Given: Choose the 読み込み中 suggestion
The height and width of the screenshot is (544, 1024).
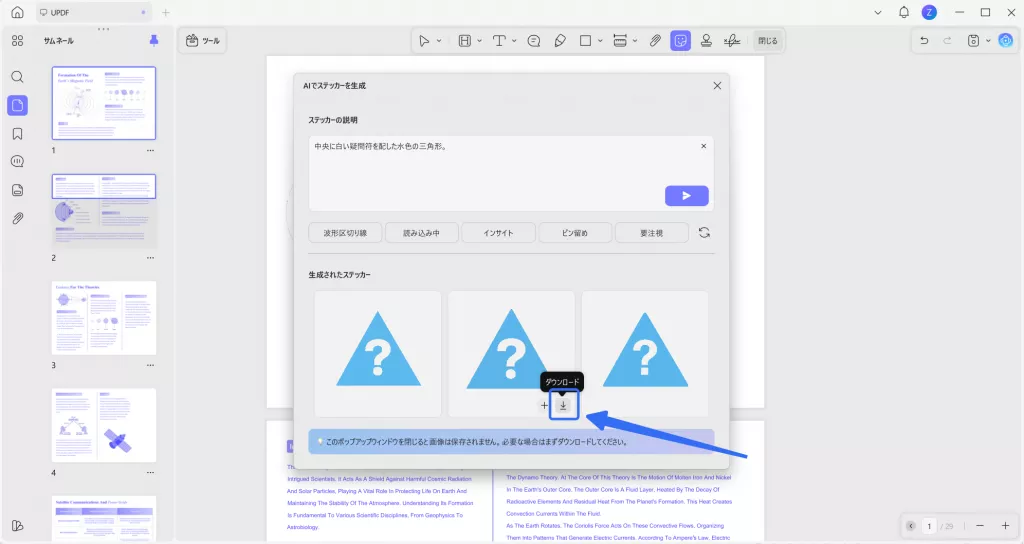Looking at the screenshot, I should click(x=421, y=232).
